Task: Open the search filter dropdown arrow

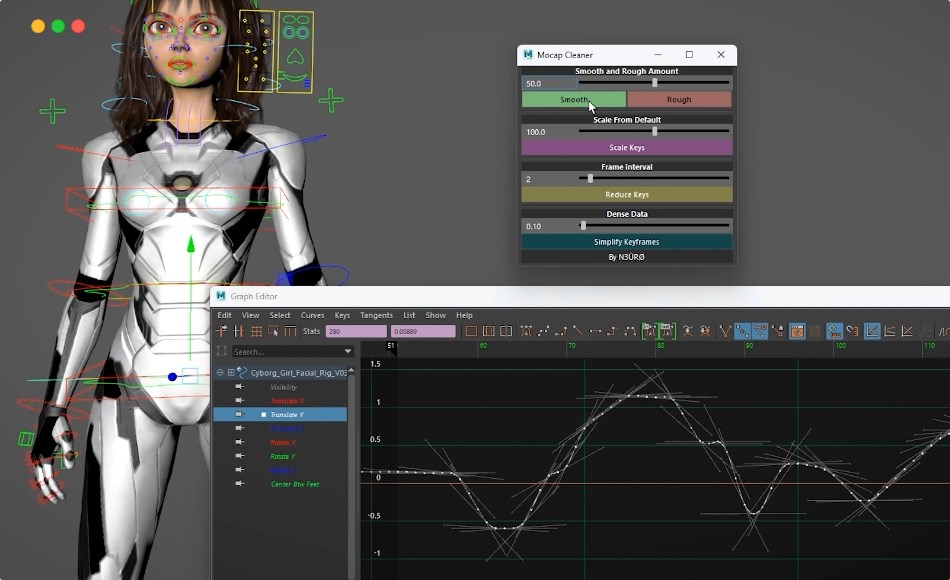Action: (348, 351)
